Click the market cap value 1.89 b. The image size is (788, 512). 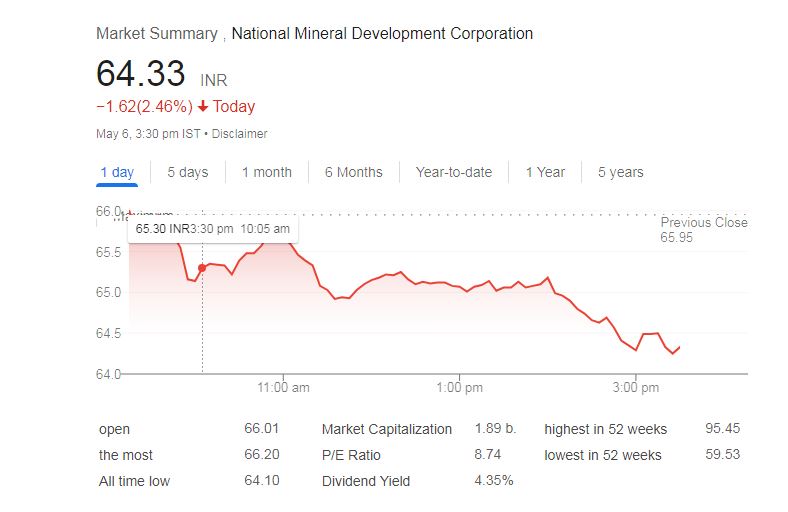[495, 429]
